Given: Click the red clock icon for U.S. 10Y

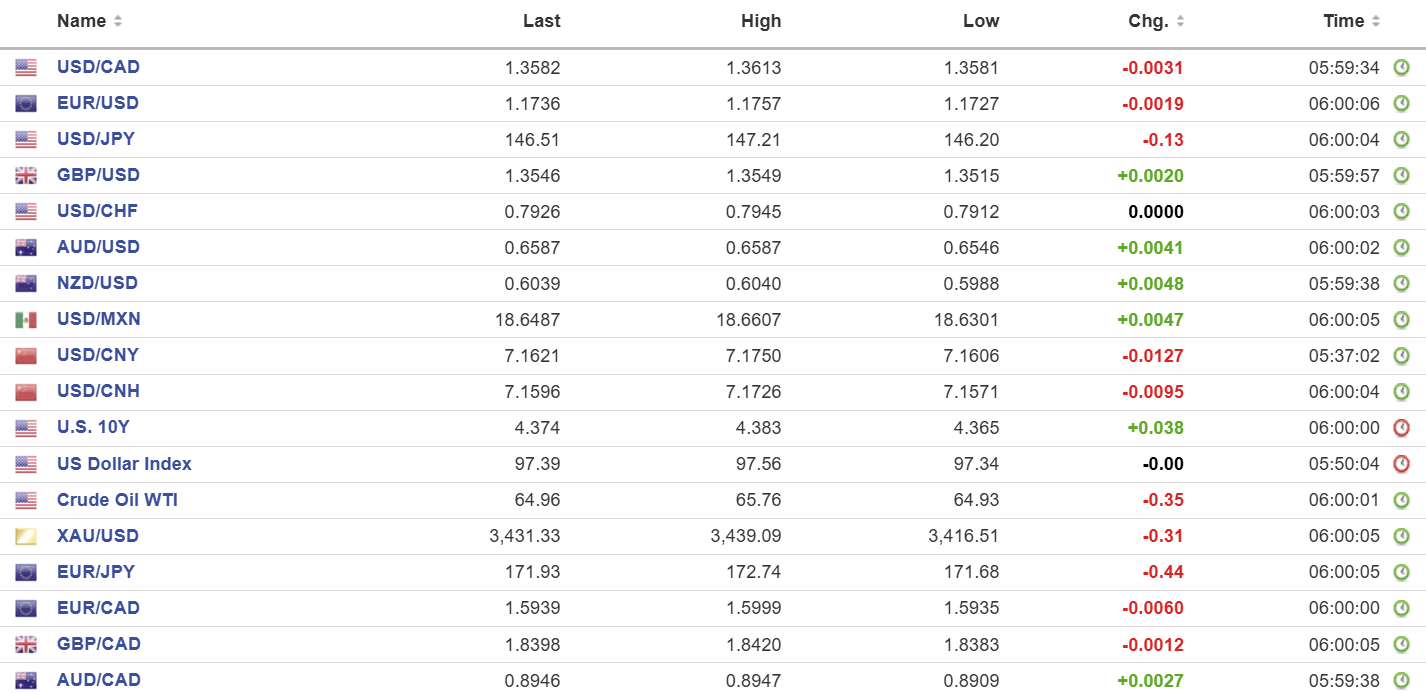Looking at the screenshot, I should click(x=1402, y=428).
